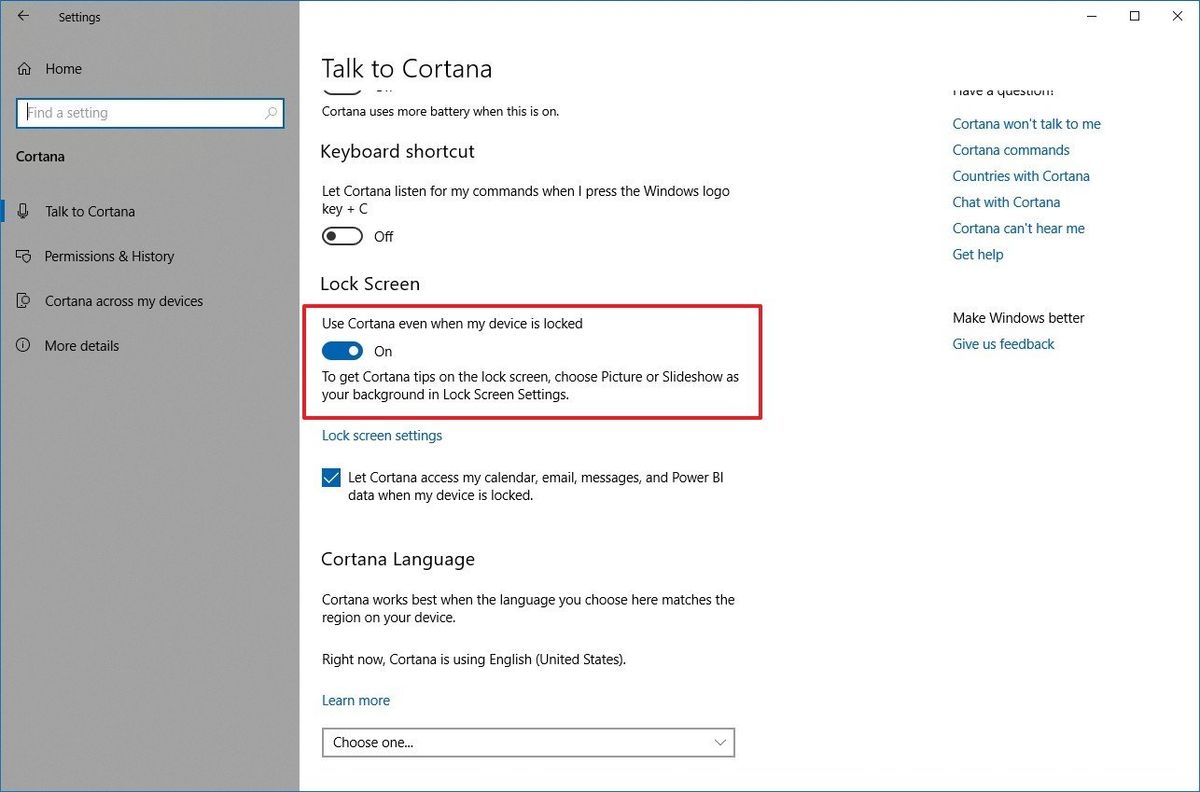This screenshot has height=792, width=1200.
Task: Click Learn more under Cortana Language
Action: (355, 700)
